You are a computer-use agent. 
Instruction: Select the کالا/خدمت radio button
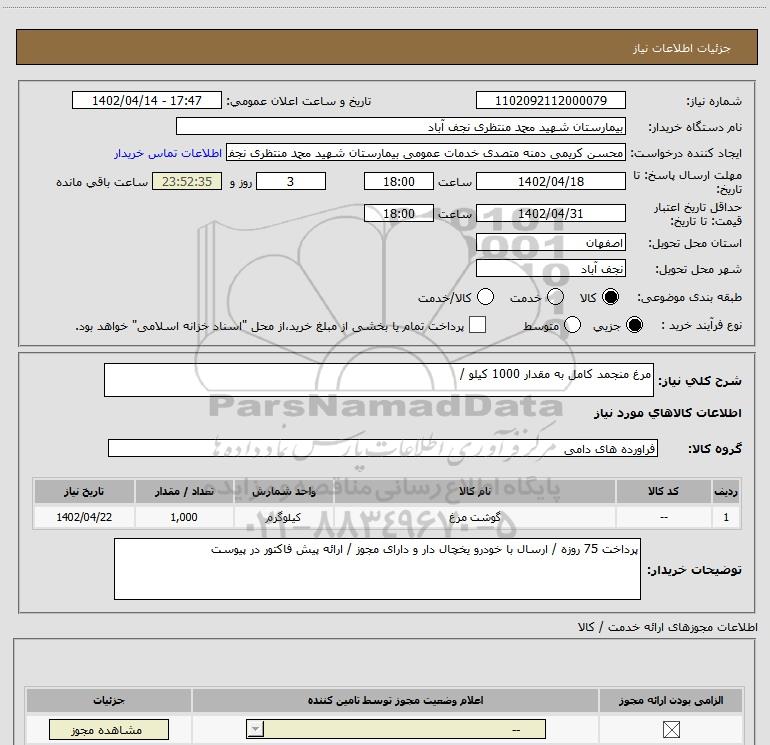click(x=485, y=297)
